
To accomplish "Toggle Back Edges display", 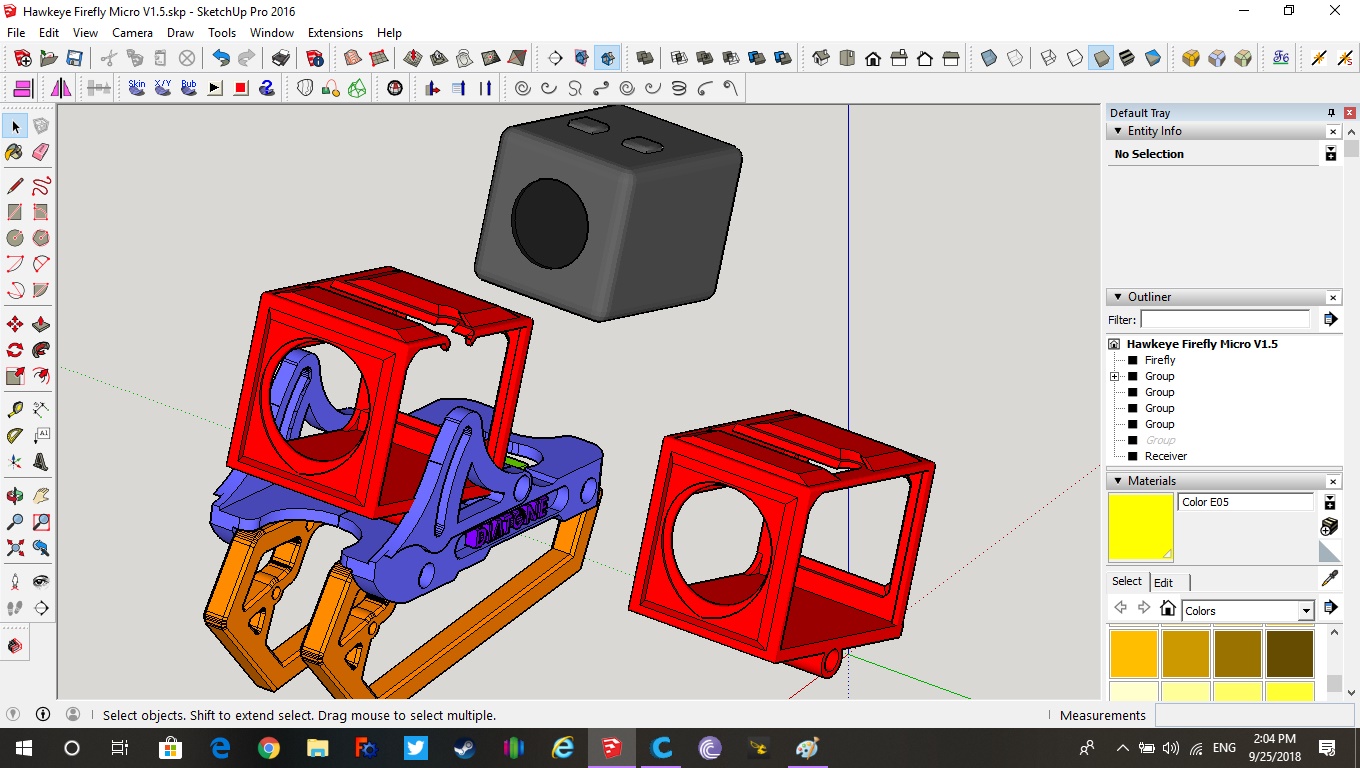I will tap(1015, 58).
